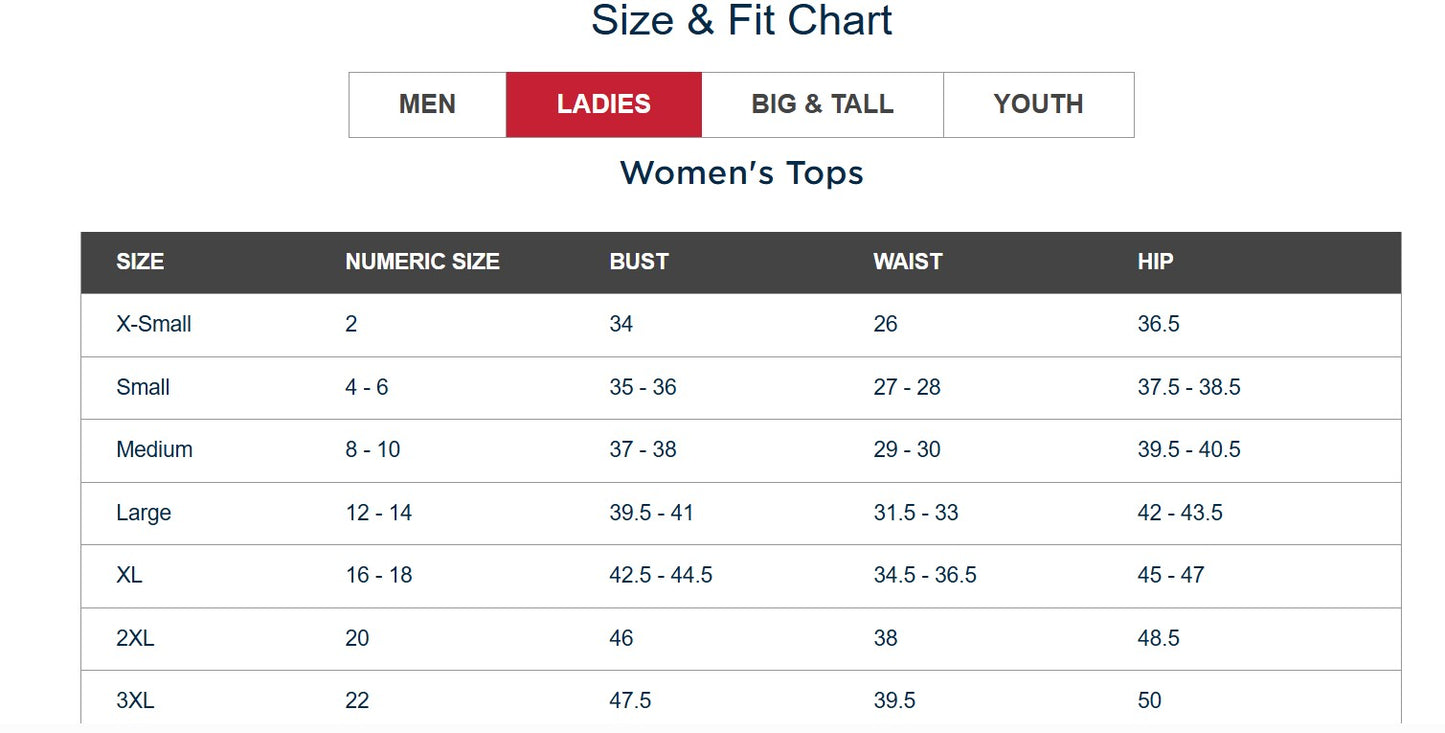Click the Women's Tops heading
The height and width of the screenshot is (733, 1445).
(x=741, y=173)
